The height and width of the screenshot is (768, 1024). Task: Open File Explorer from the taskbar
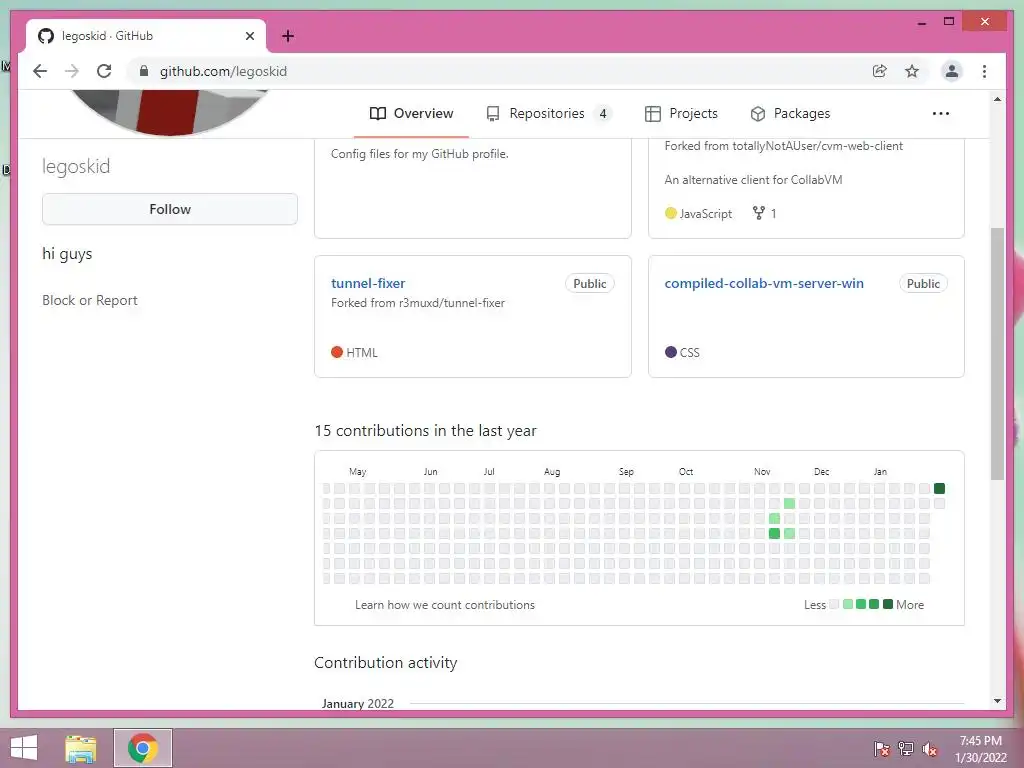(x=81, y=748)
